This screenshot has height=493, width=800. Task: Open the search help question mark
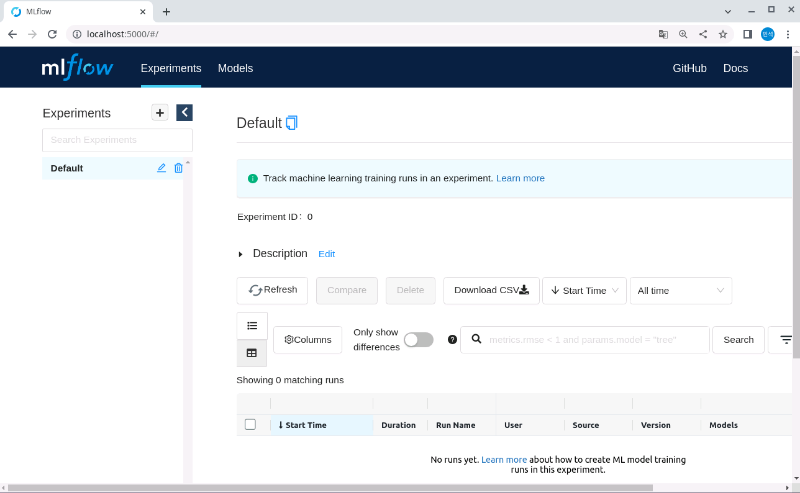452,340
